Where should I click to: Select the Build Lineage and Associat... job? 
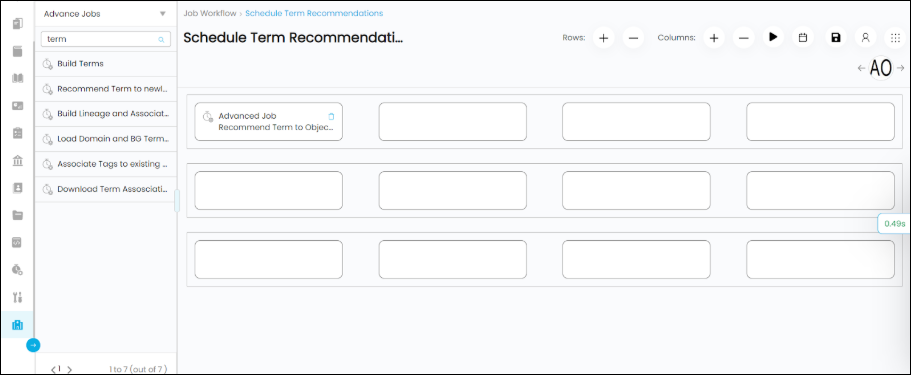click(105, 114)
